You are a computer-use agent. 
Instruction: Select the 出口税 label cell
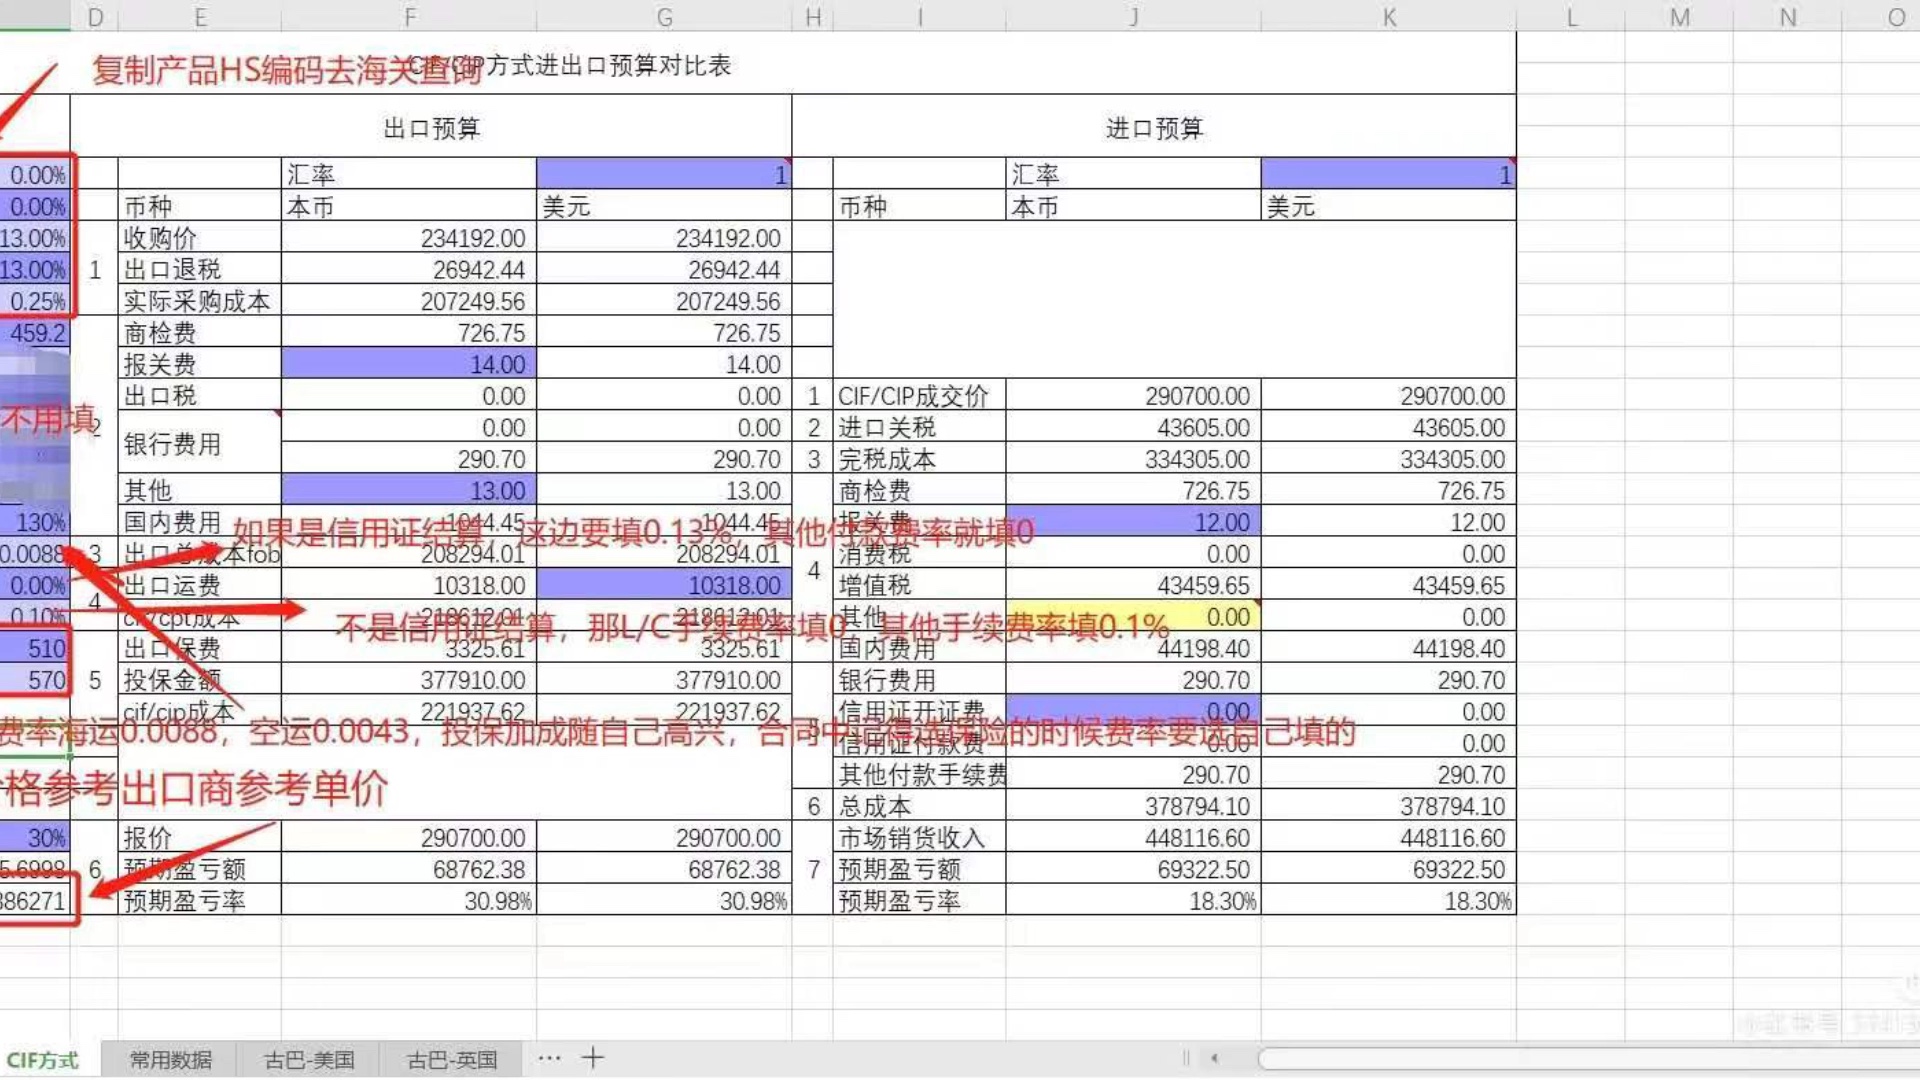[200, 396]
